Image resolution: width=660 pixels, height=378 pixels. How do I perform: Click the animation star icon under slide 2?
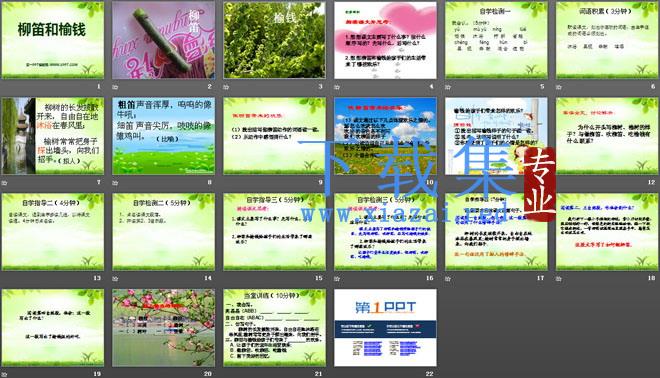click(115, 87)
